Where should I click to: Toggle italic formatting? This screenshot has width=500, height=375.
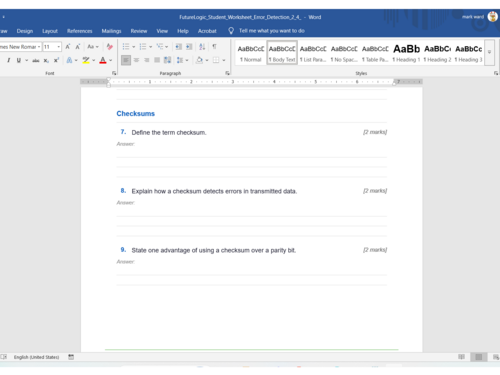pos(8,60)
